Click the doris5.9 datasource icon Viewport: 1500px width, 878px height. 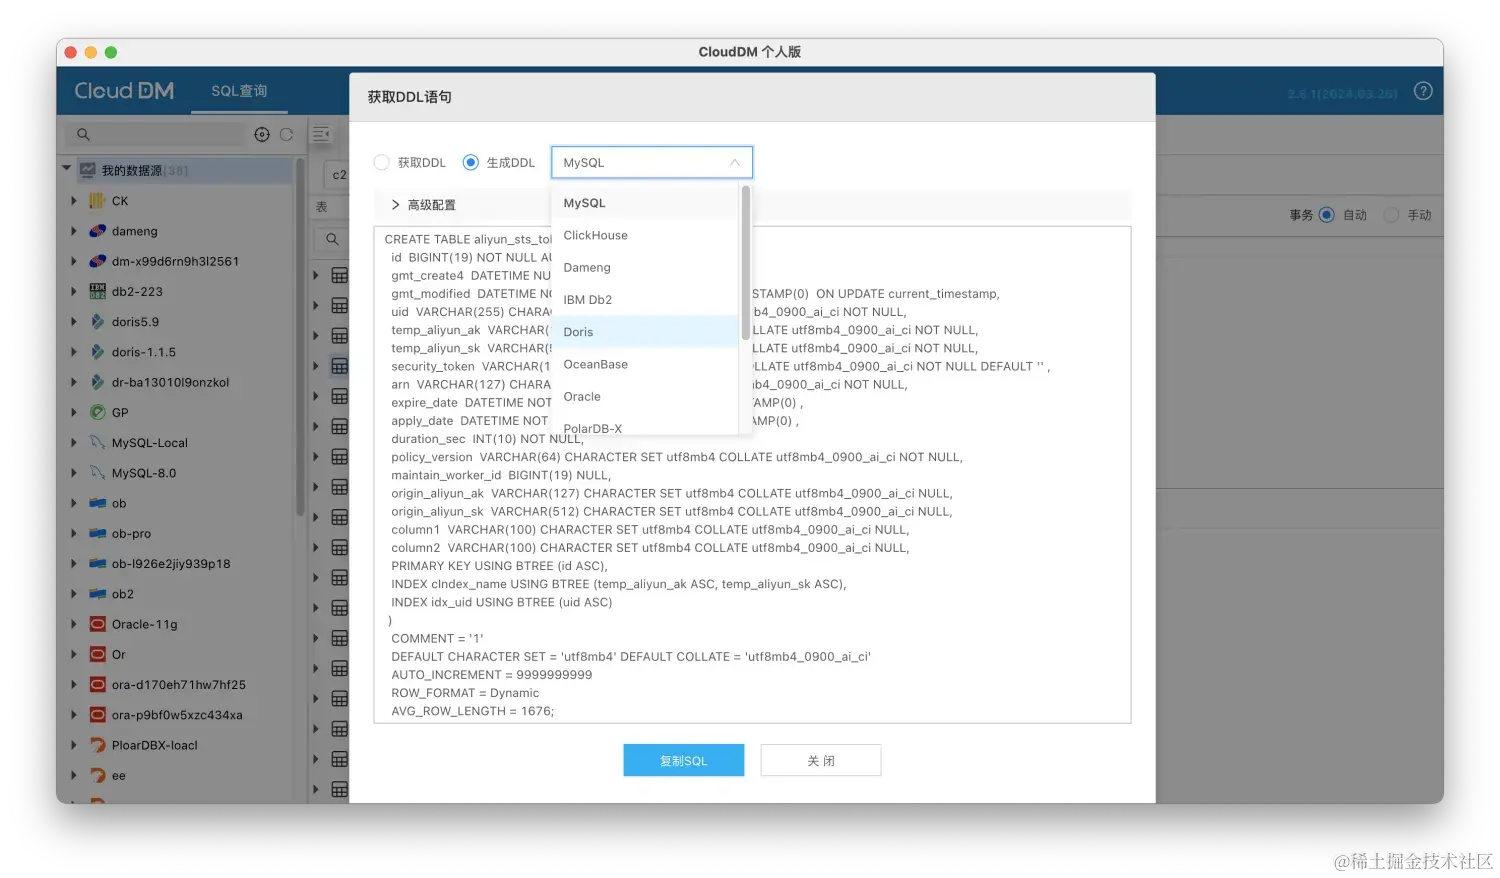97,322
